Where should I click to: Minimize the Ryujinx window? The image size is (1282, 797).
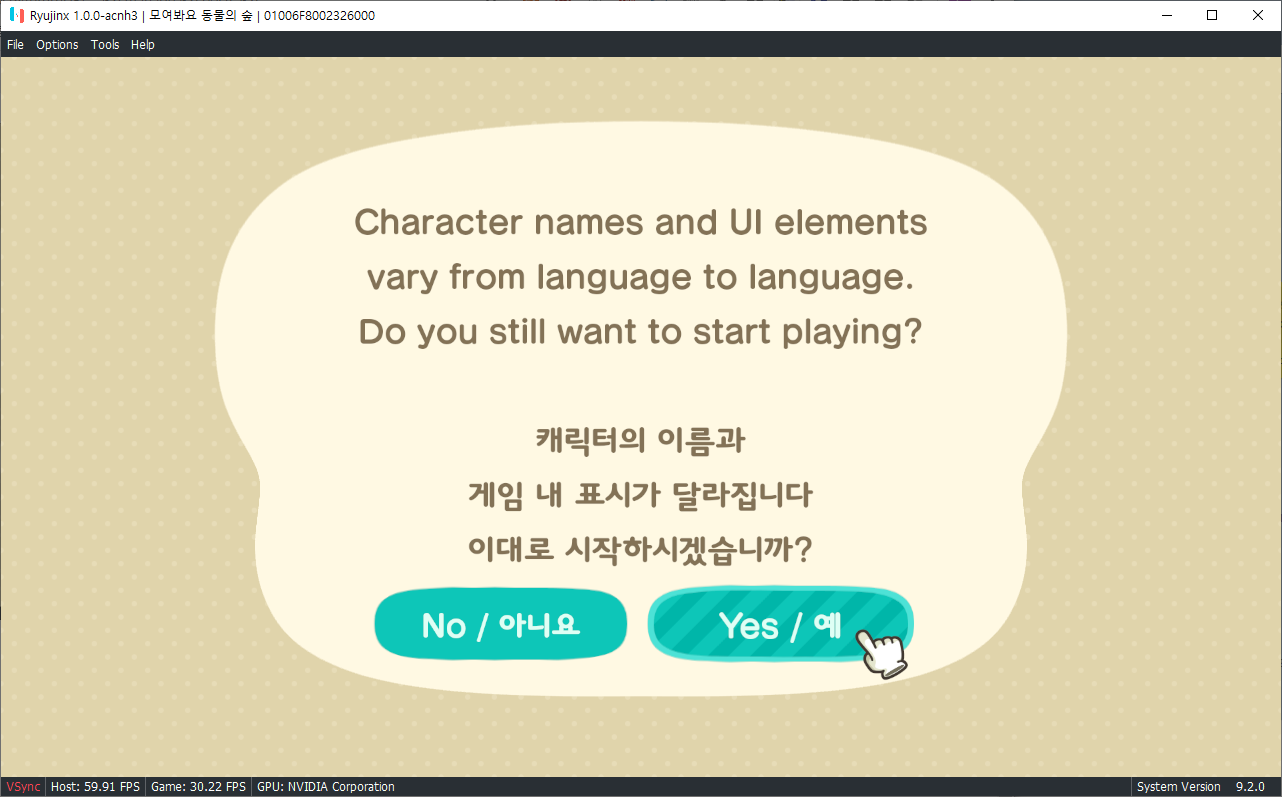coord(1166,15)
